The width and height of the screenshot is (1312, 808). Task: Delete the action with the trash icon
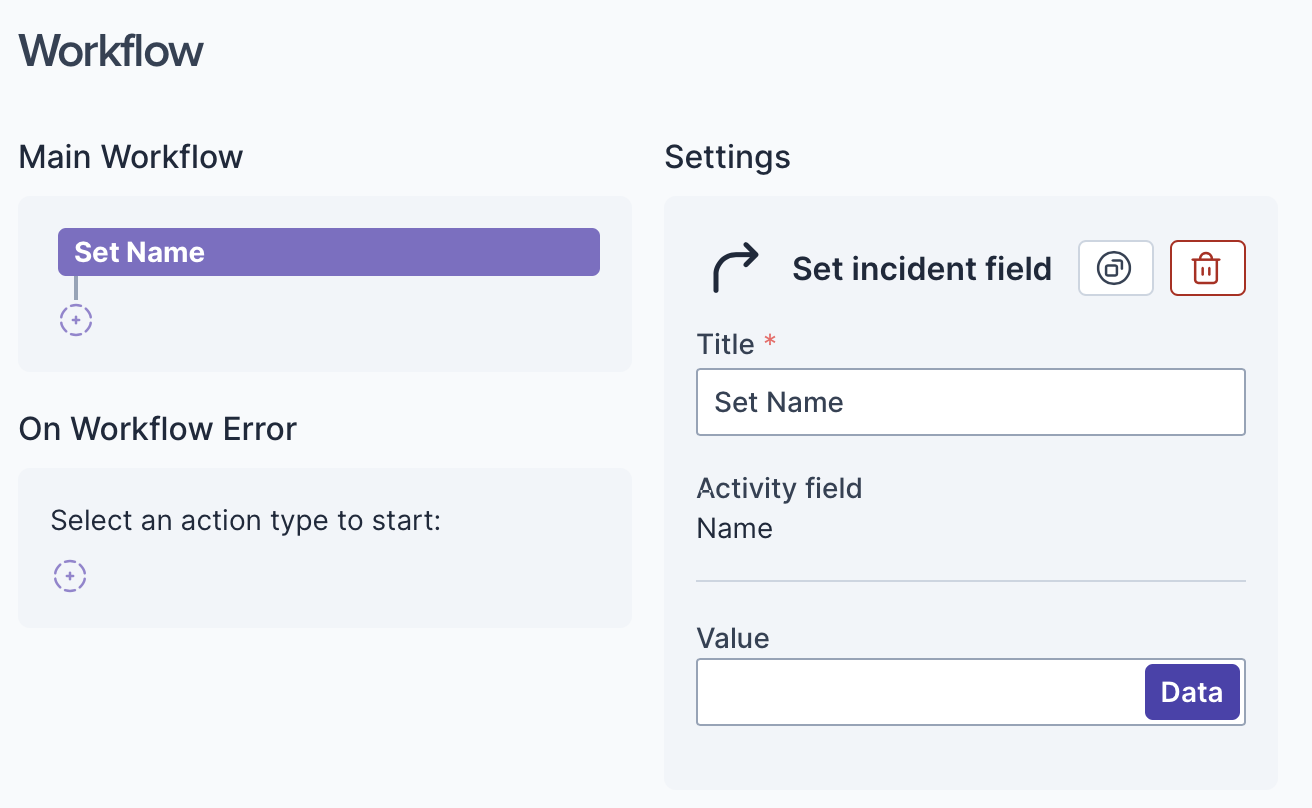1207,268
